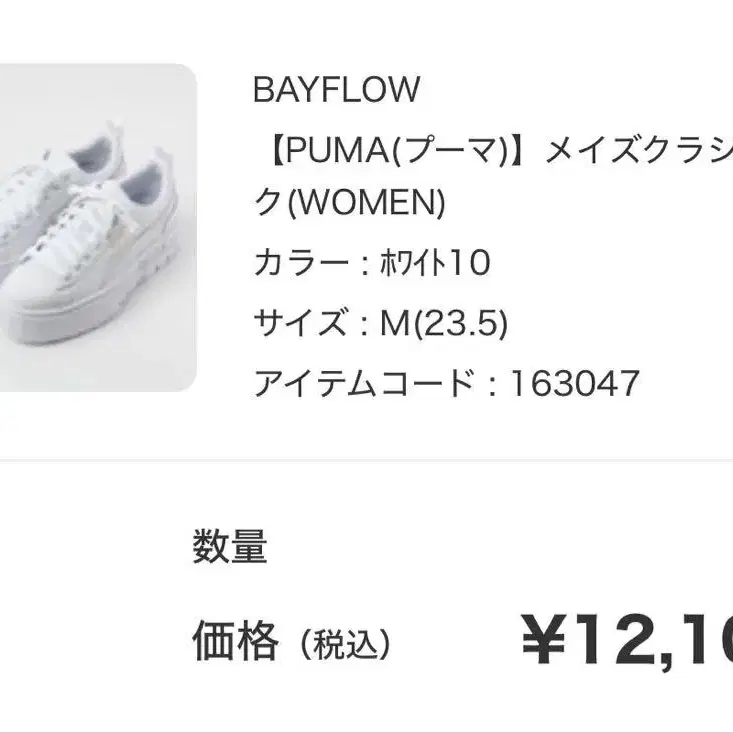Screen dimensions: 733x733
Task: Select the サイズ label
Action: coord(300,323)
